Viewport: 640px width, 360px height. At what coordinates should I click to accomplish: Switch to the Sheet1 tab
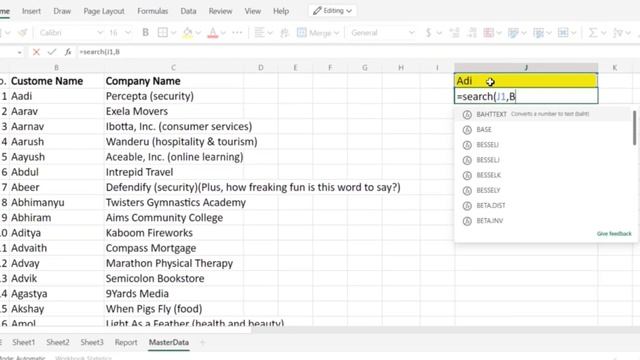(24, 342)
